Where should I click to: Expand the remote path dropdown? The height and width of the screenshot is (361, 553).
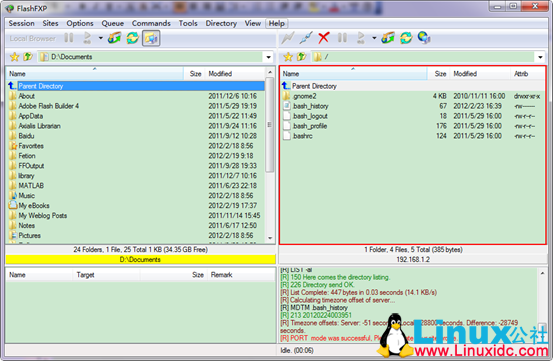(x=540, y=57)
